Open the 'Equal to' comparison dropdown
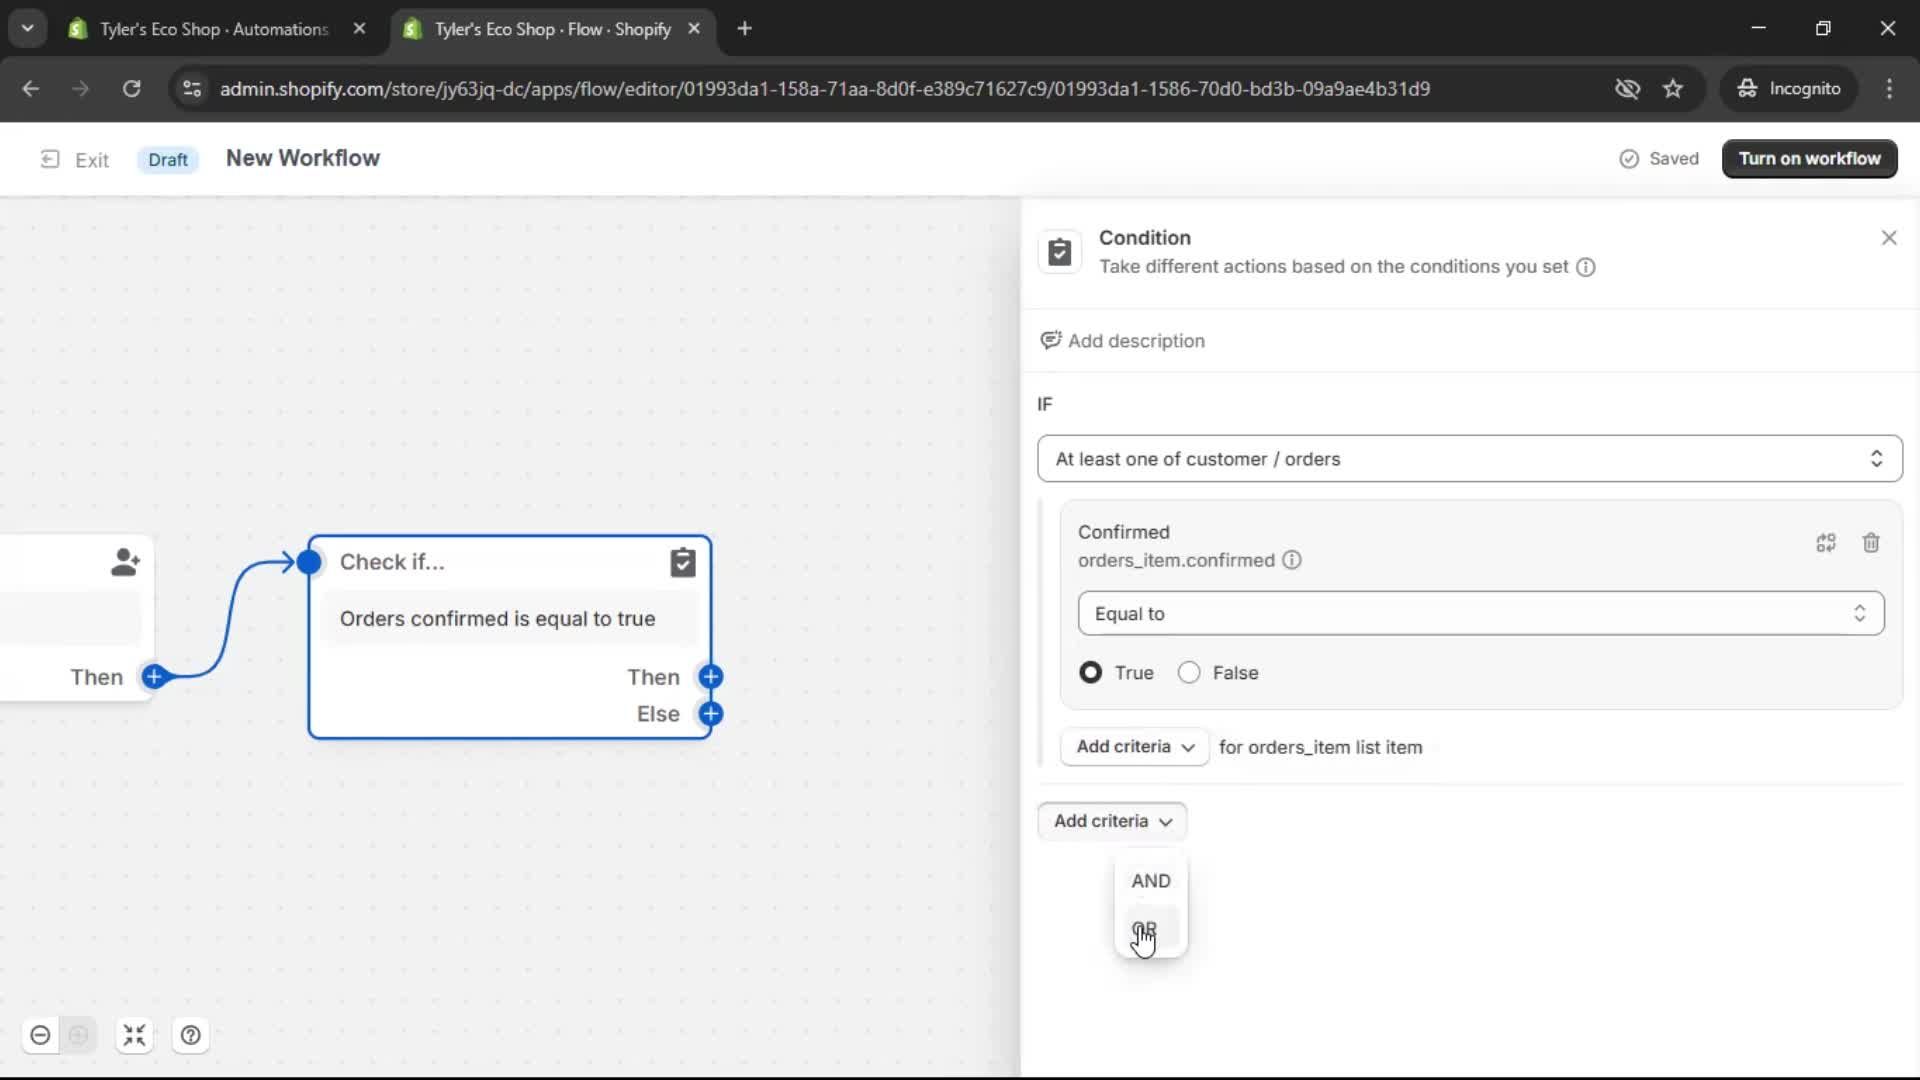This screenshot has height=1080, width=1920. point(1481,613)
